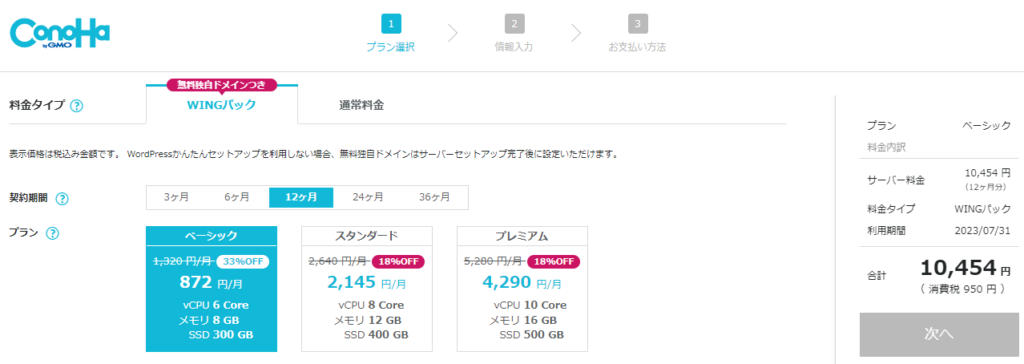Click the 次へ button
The image size is (1024, 364).
click(x=939, y=334)
